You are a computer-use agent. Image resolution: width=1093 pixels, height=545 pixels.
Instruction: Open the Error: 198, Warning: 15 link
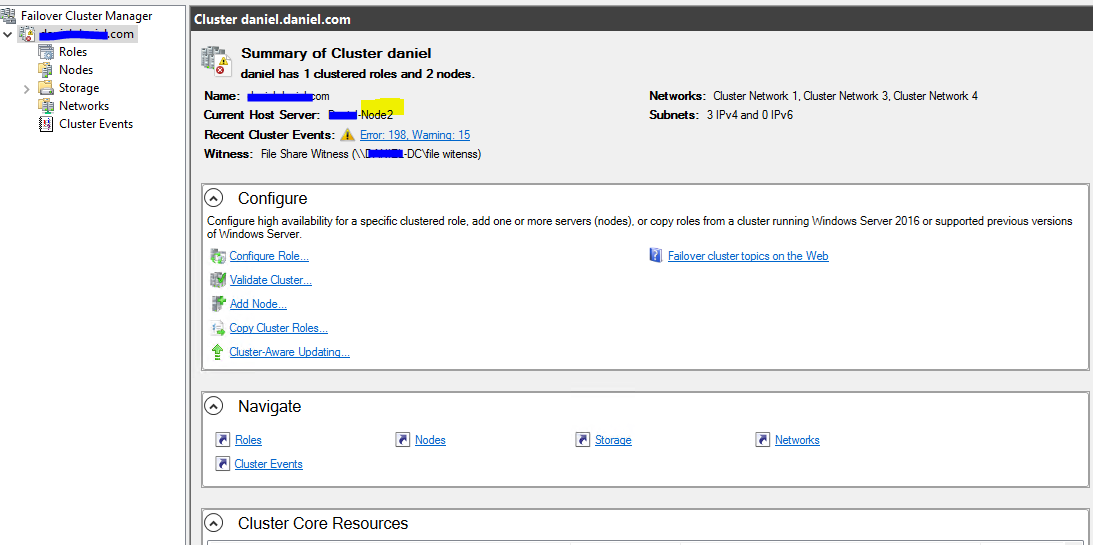pyautogui.click(x=415, y=135)
